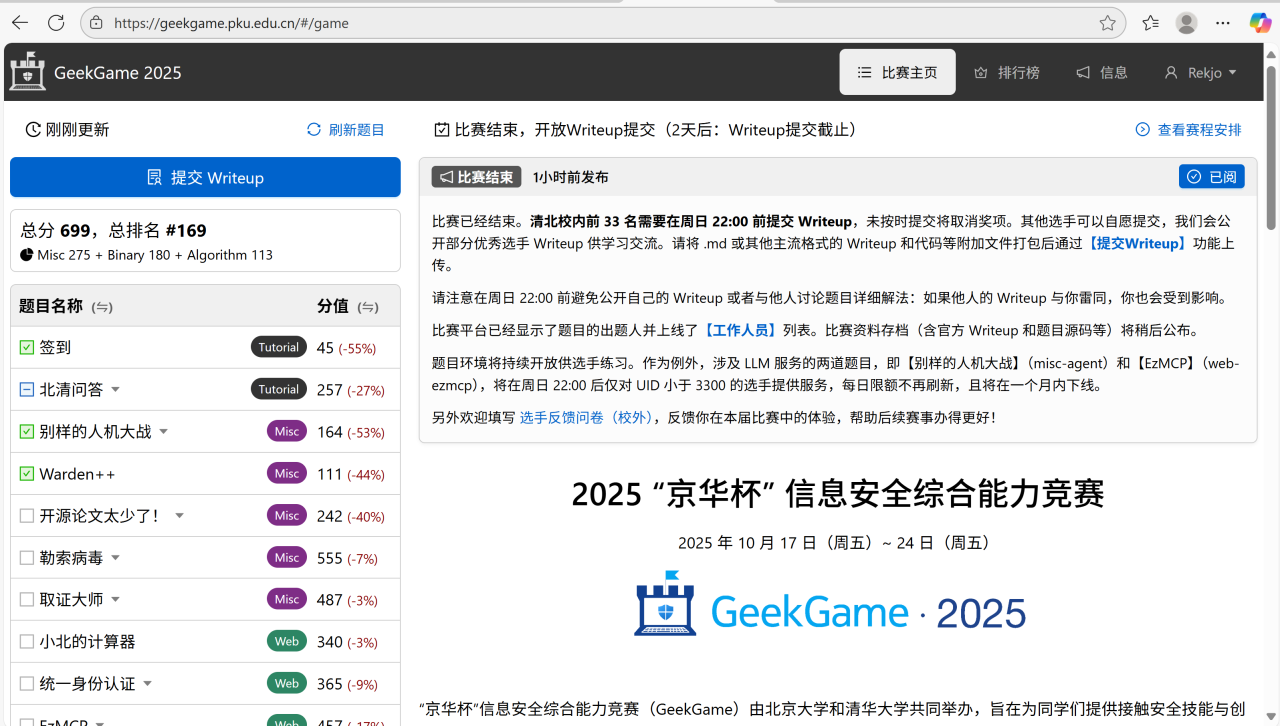Click the 555 score on 勒索病毒 row
The height and width of the screenshot is (726, 1280).
[x=330, y=558]
